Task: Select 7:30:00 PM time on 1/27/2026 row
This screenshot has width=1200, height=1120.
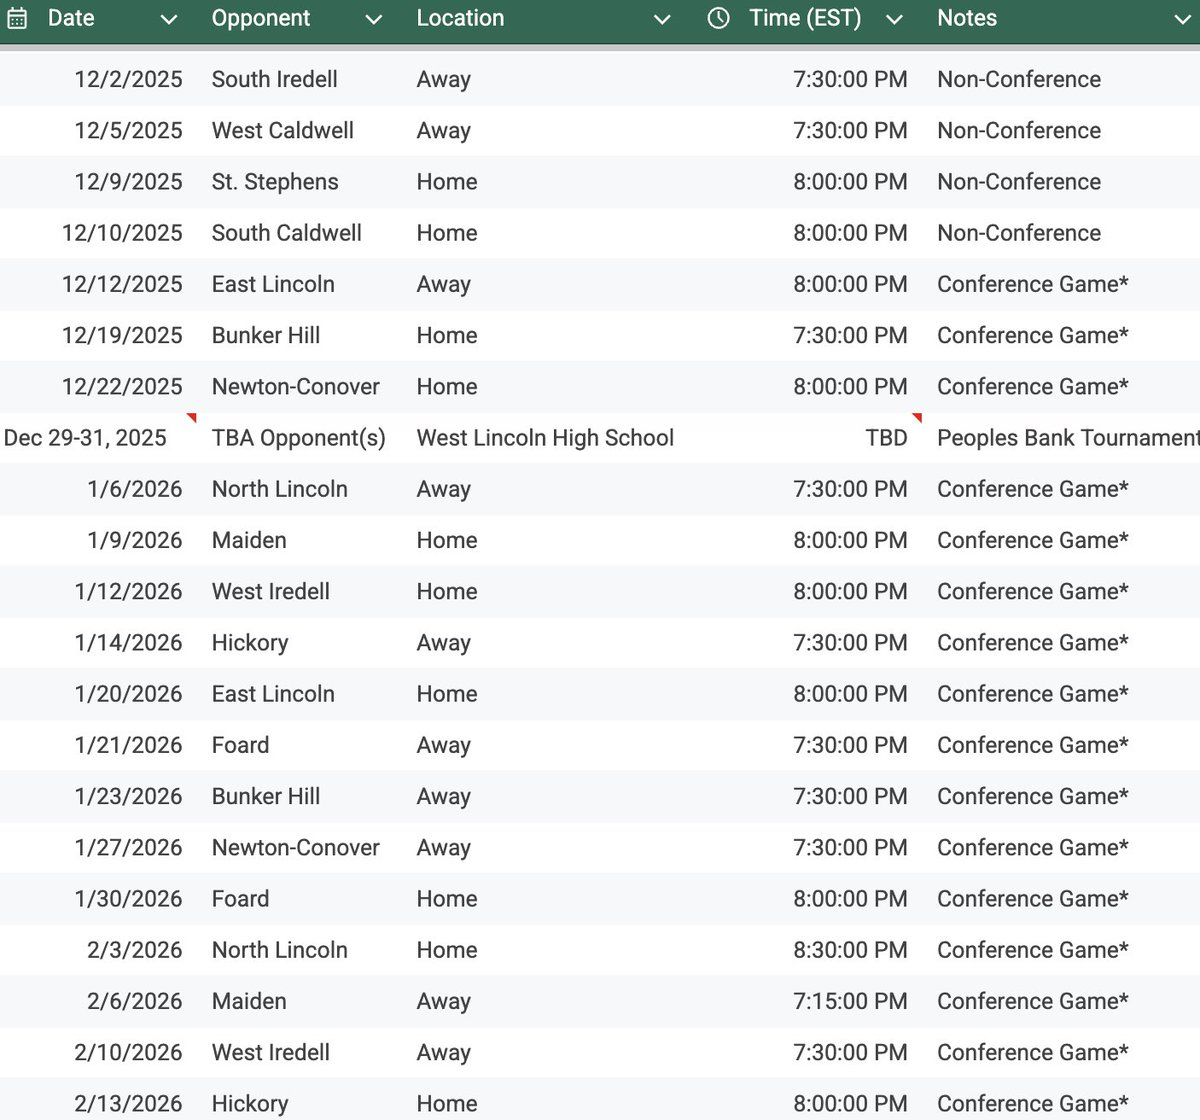Action: click(850, 848)
